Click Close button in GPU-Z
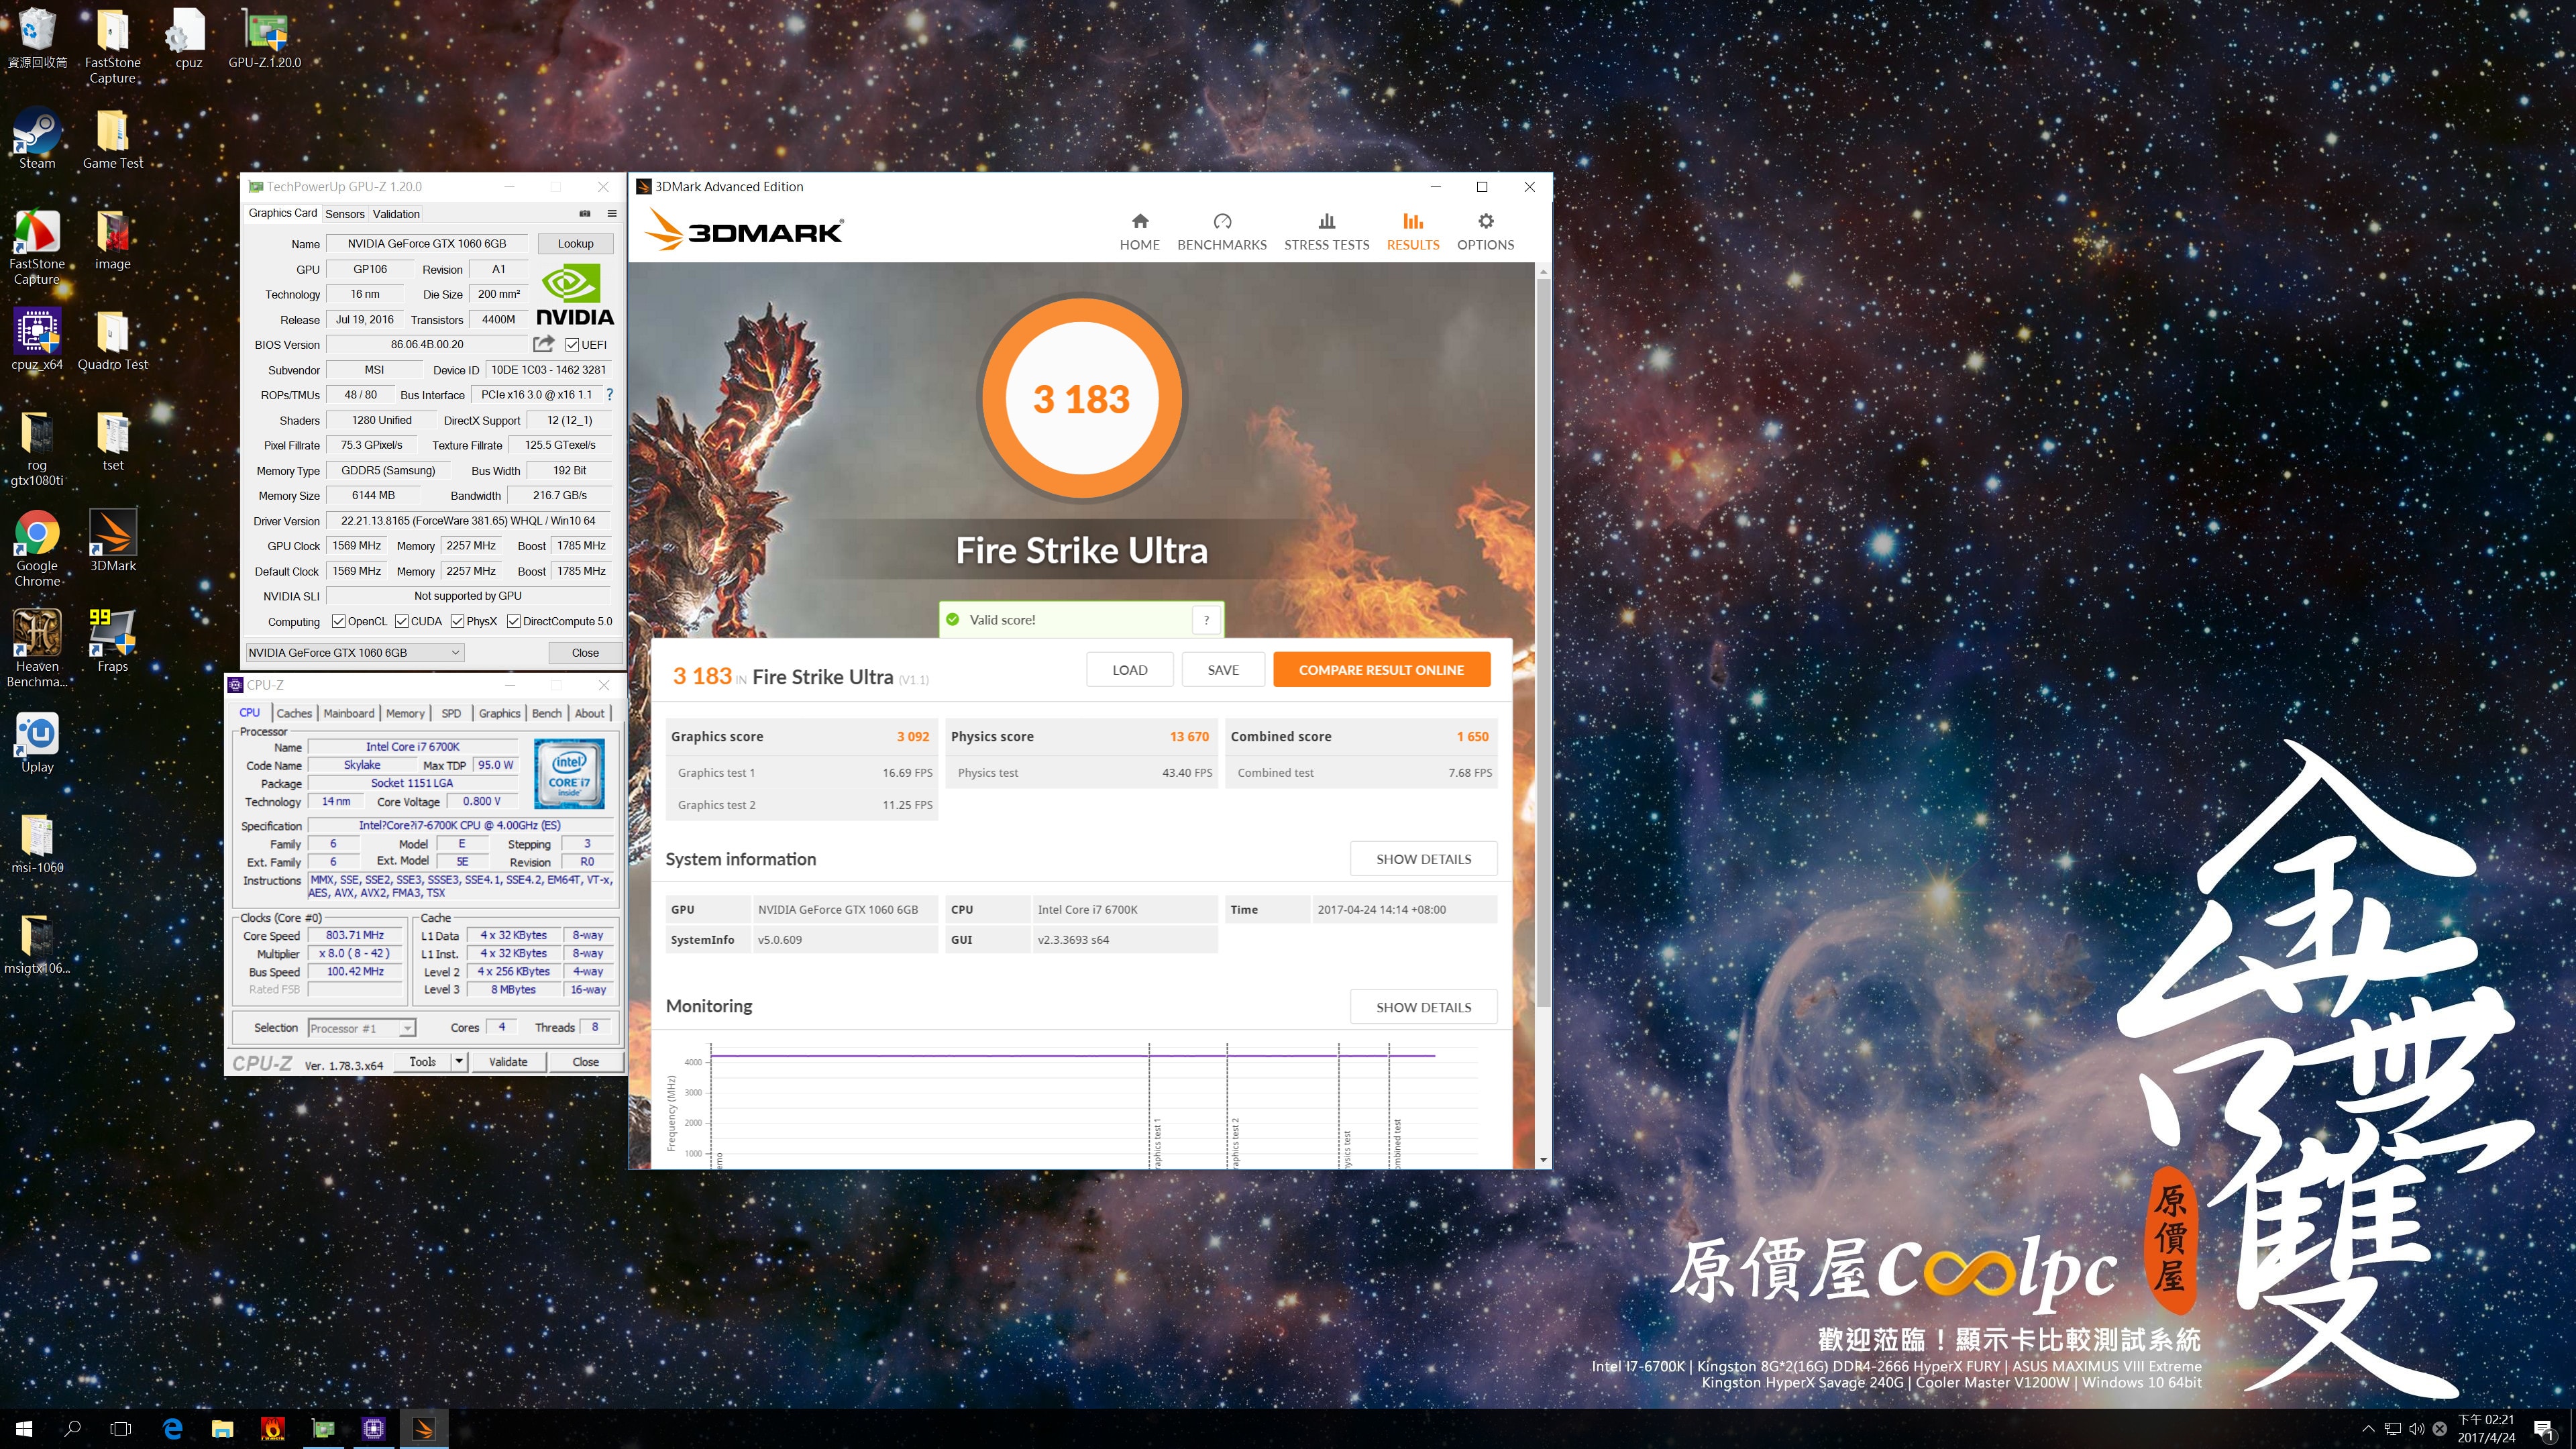 pyautogui.click(x=585, y=653)
